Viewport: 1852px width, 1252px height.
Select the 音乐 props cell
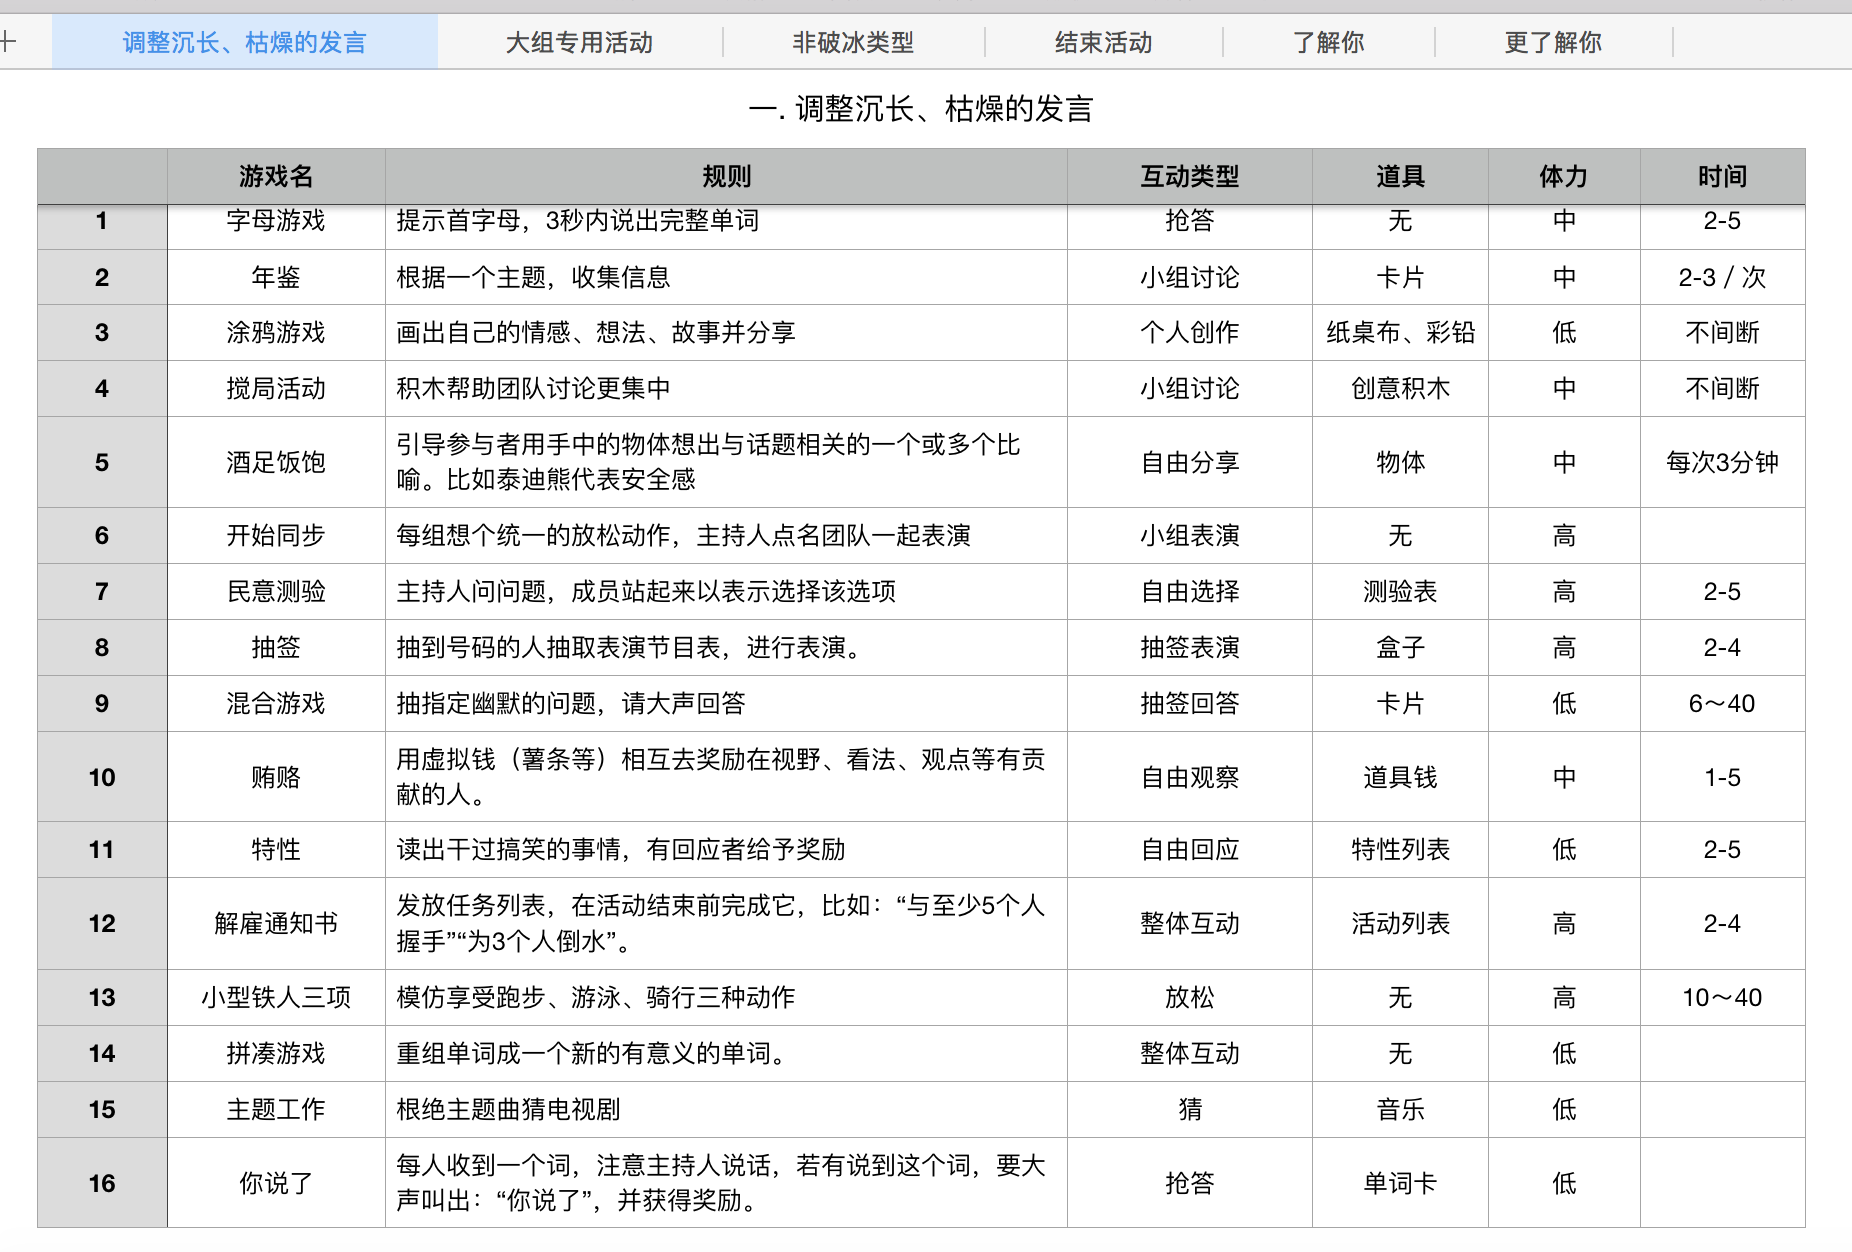click(x=1400, y=1109)
